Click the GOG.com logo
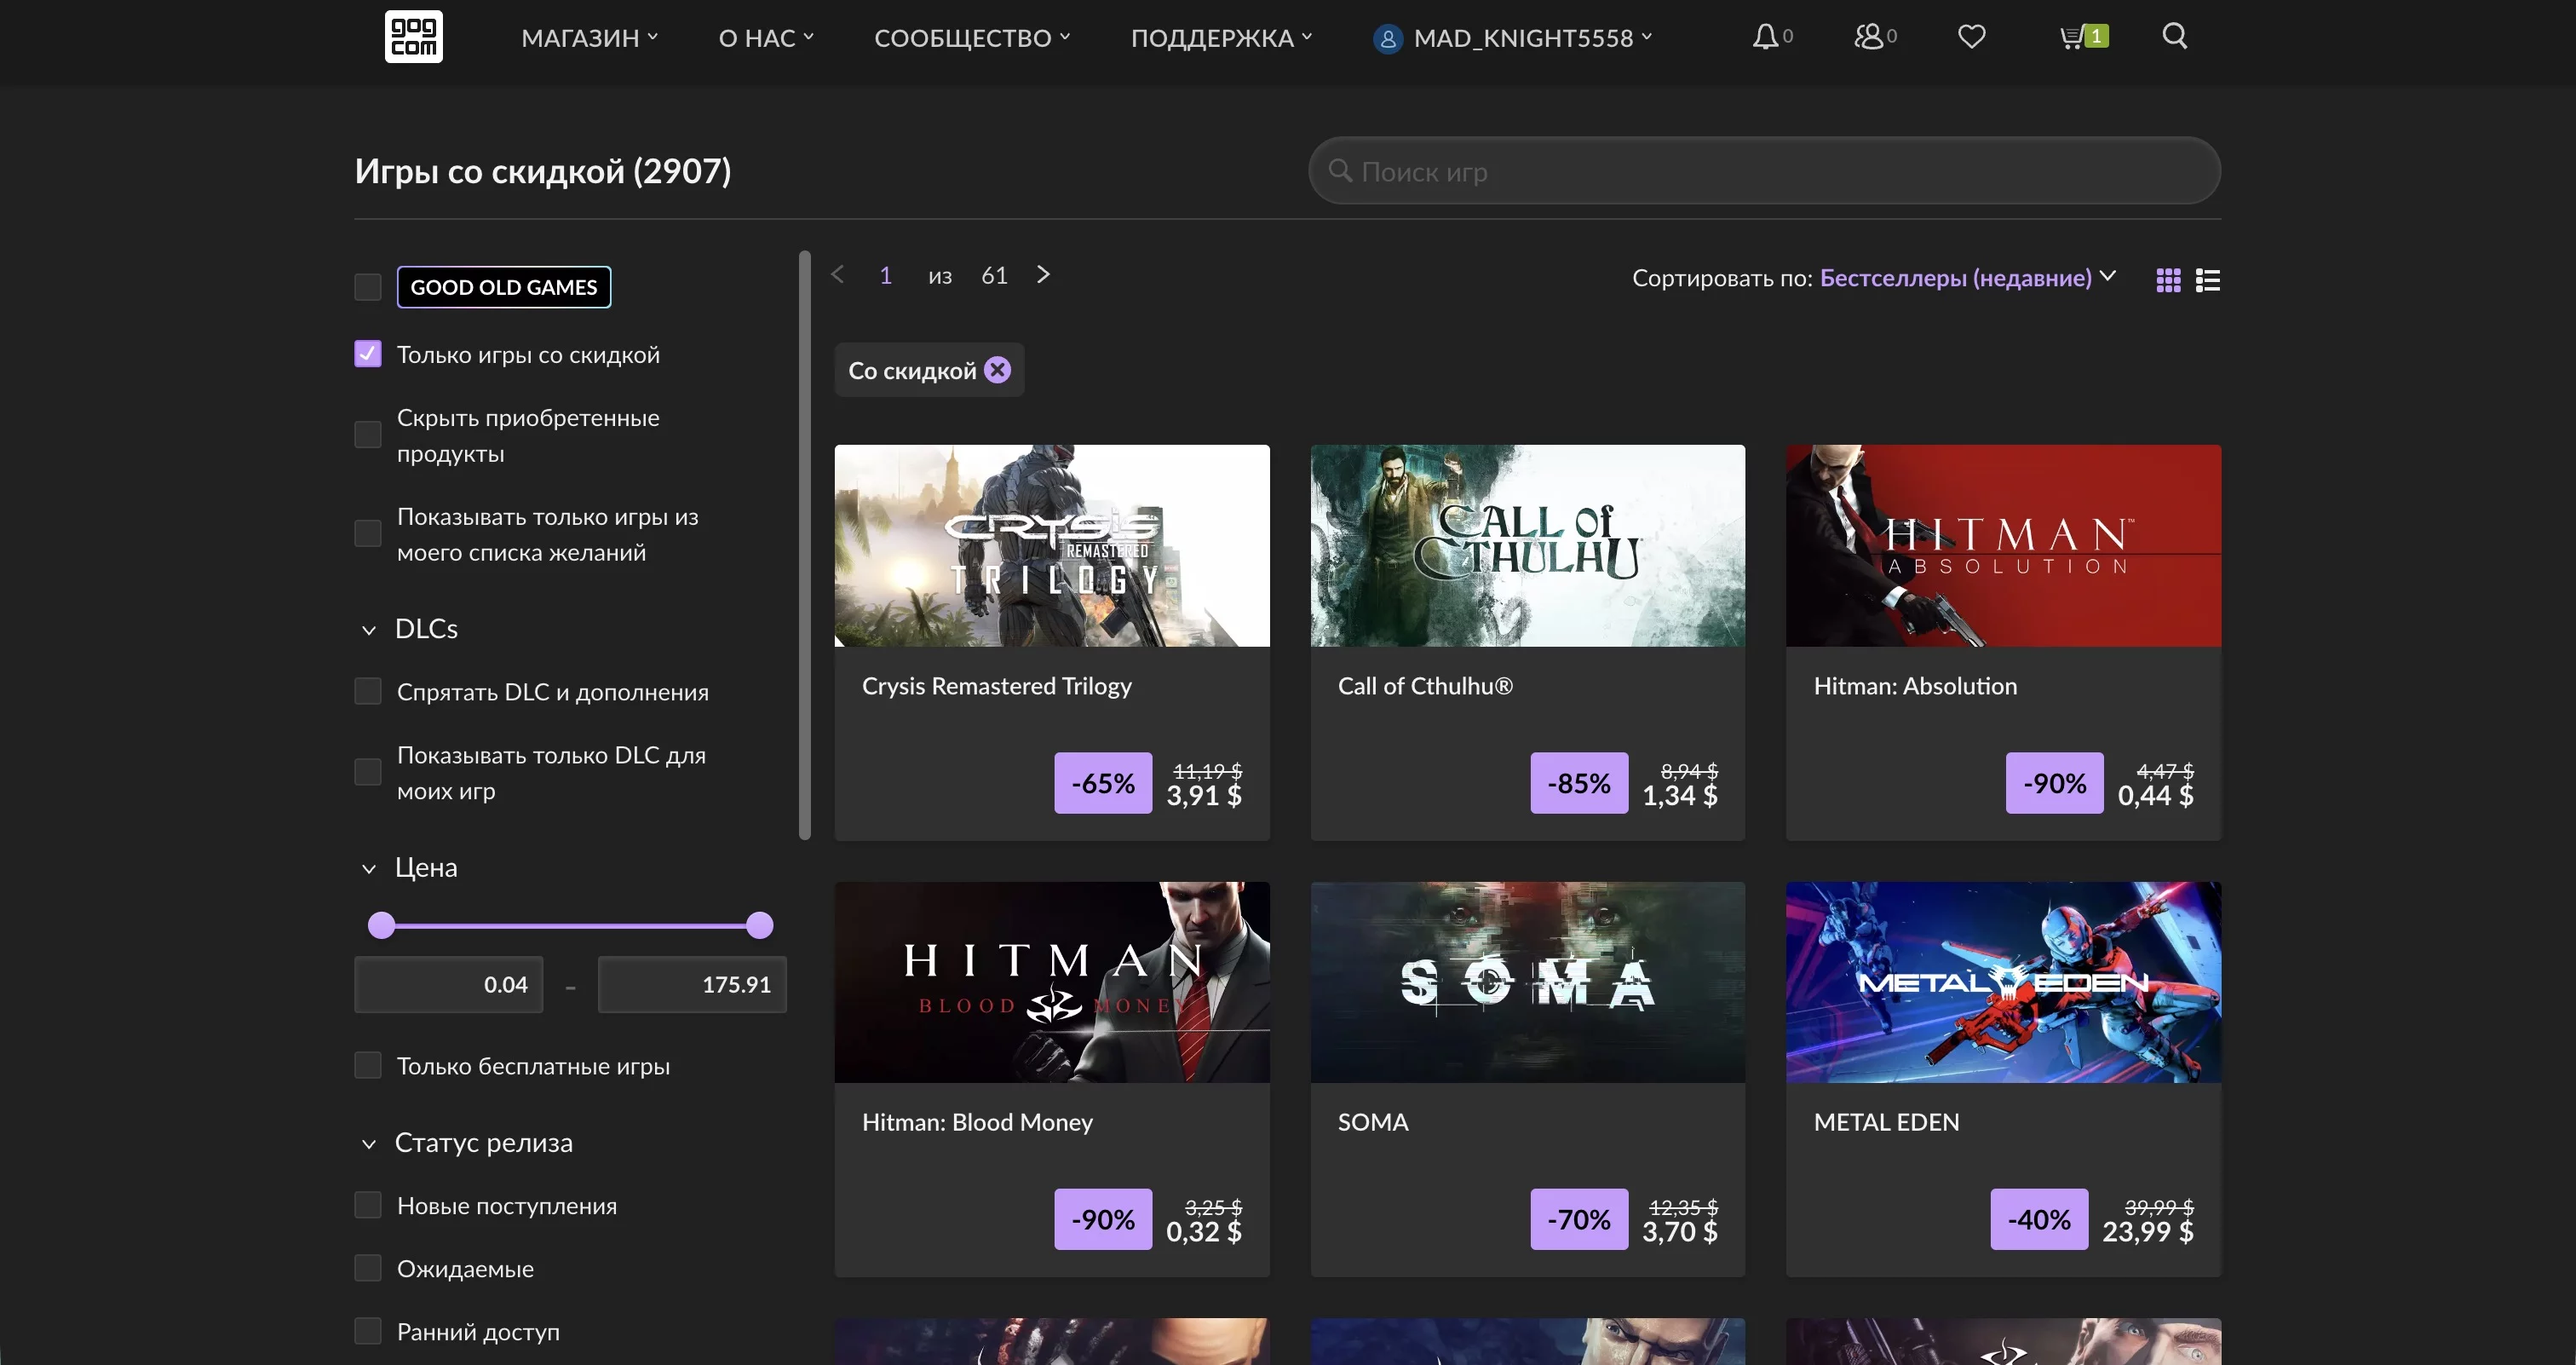The height and width of the screenshot is (1365, 2576). [x=413, y=37]
